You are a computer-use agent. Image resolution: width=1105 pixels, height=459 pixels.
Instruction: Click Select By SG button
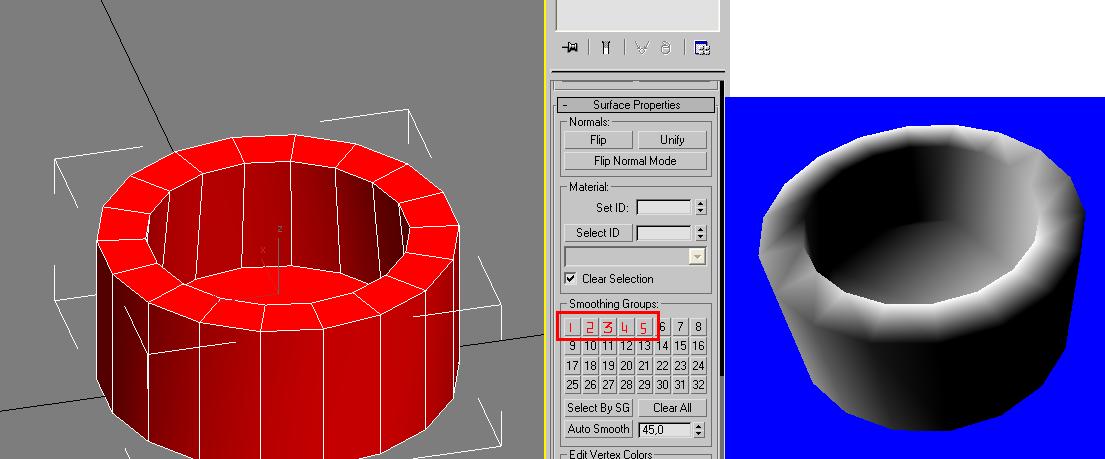[x=598, y=408]
